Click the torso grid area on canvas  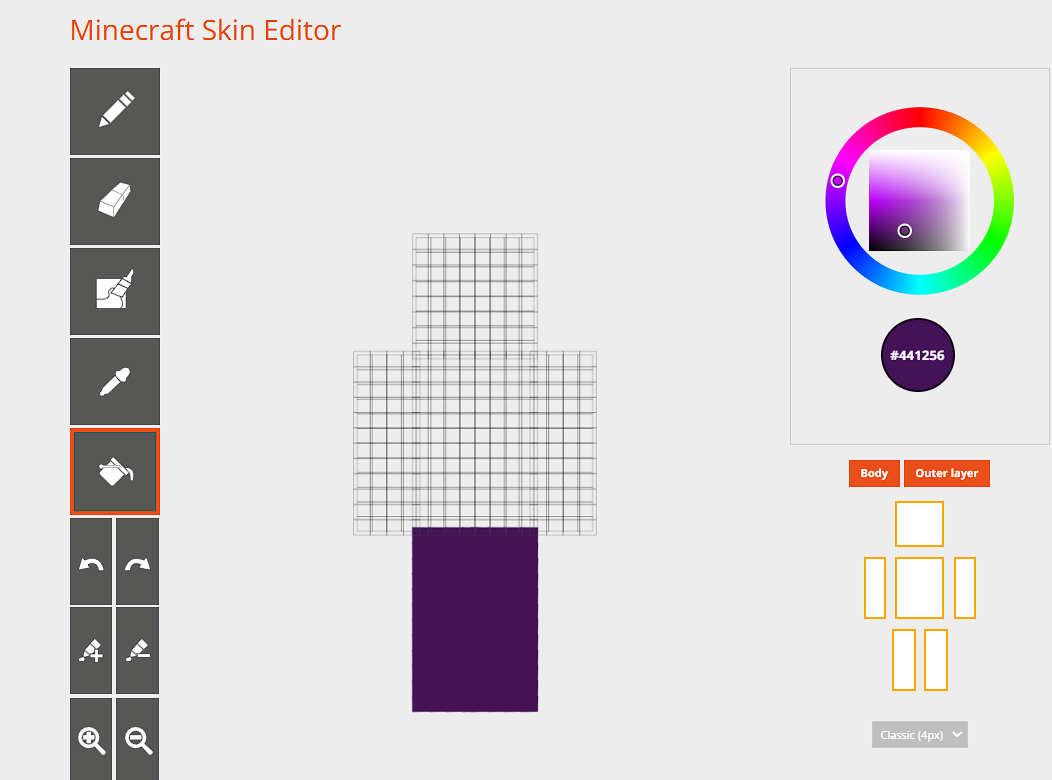(x=475, y=443)
